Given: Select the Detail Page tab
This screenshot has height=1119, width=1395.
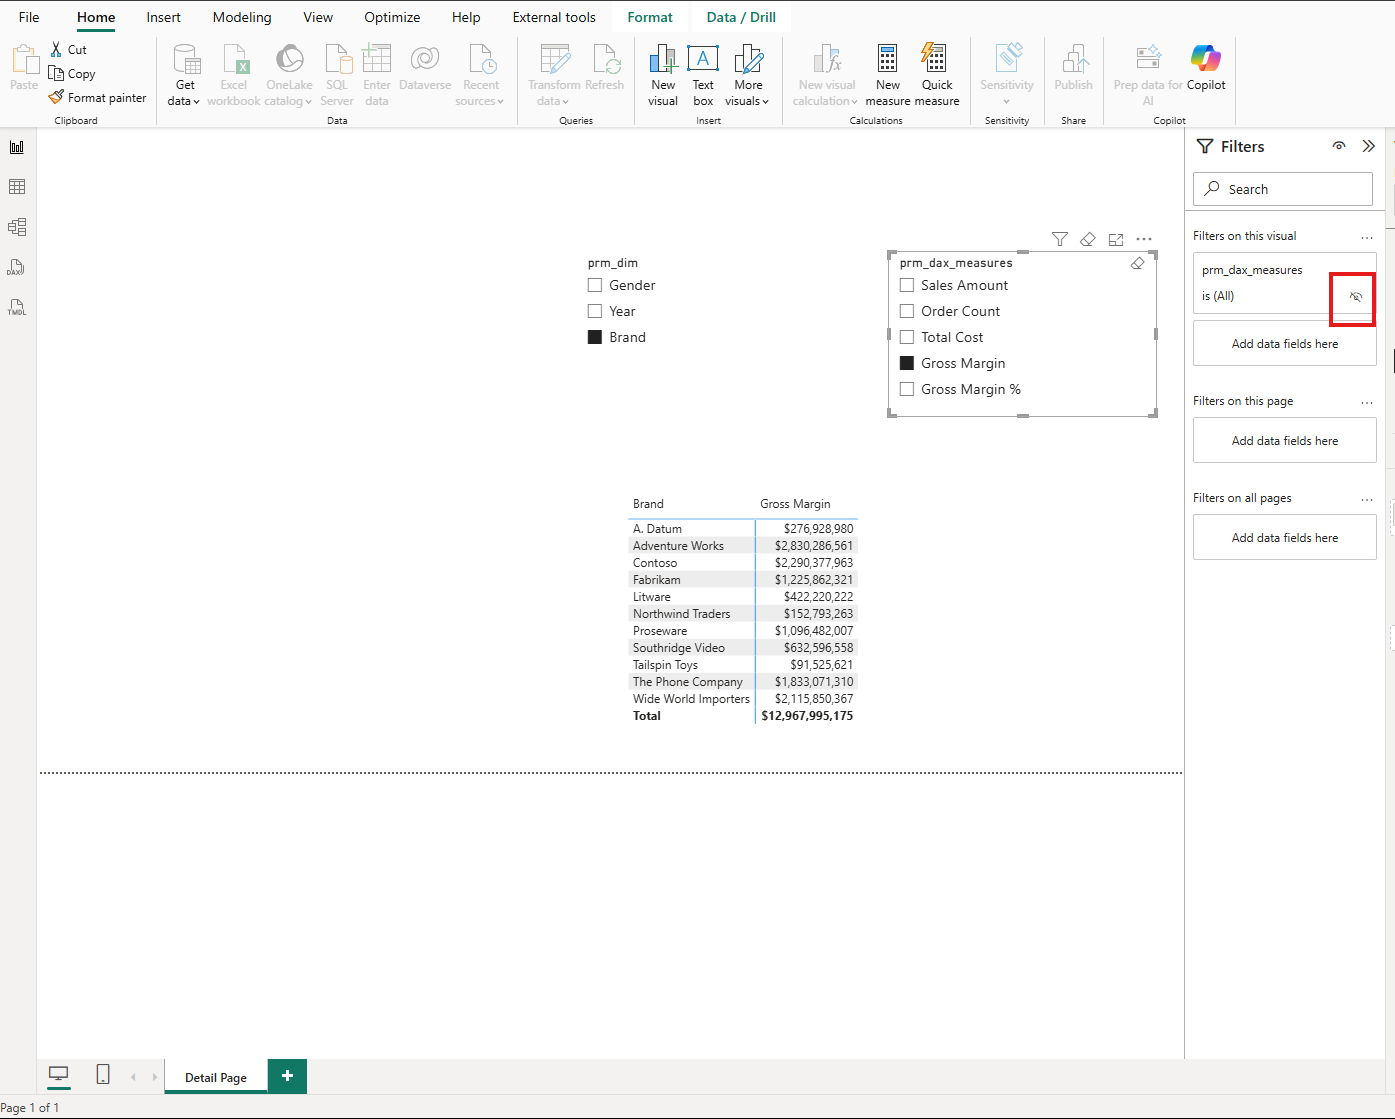Looking at the screenshot, I should 216,1077.
